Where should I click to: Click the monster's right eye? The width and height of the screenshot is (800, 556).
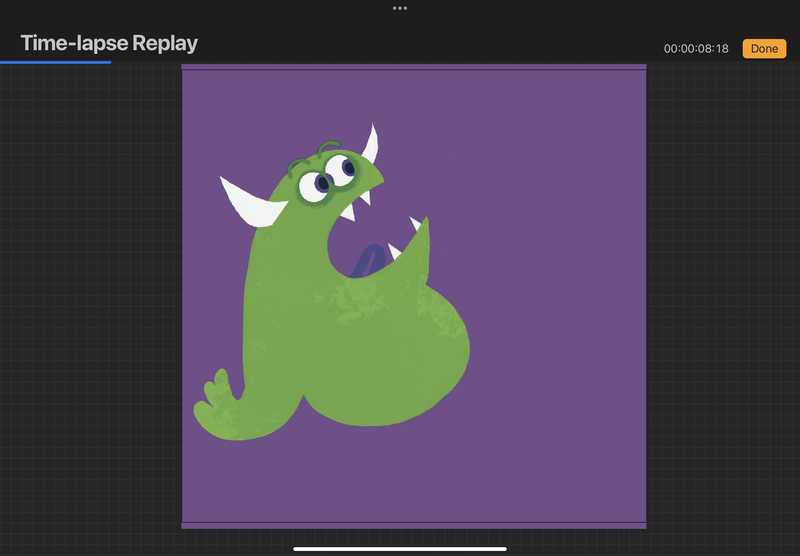pos(344,168)
